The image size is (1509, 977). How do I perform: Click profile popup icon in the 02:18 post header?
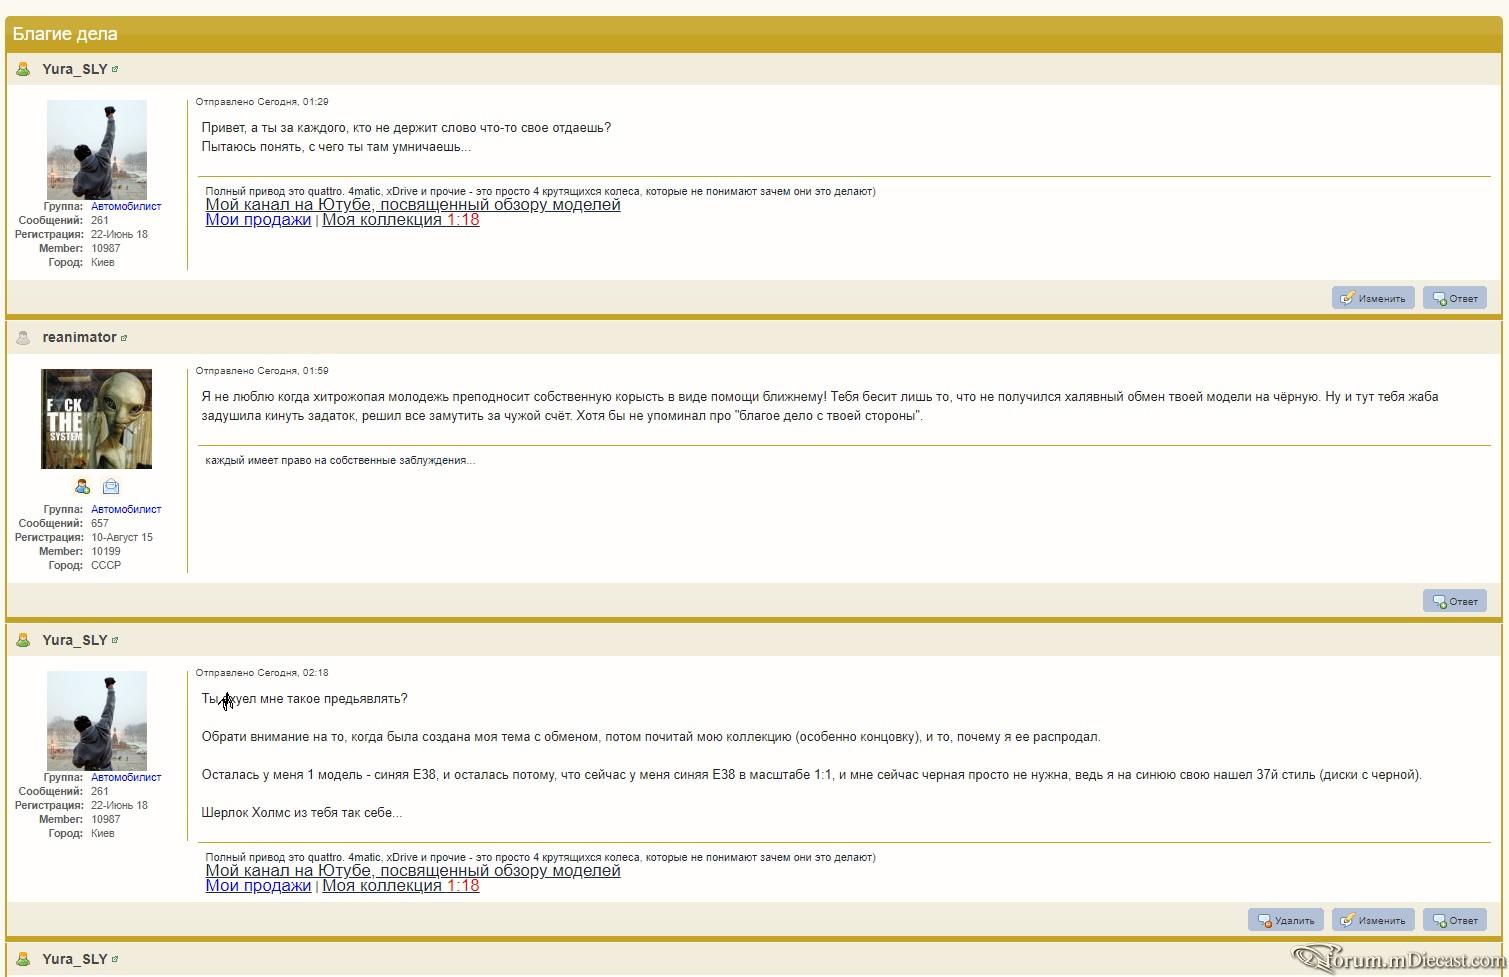point(115,640)
